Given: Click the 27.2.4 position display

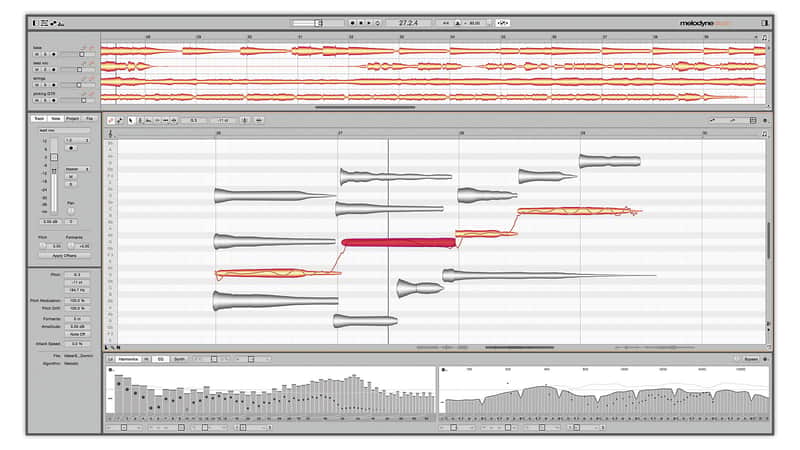Looking at the screenshot, I should 408,23.
